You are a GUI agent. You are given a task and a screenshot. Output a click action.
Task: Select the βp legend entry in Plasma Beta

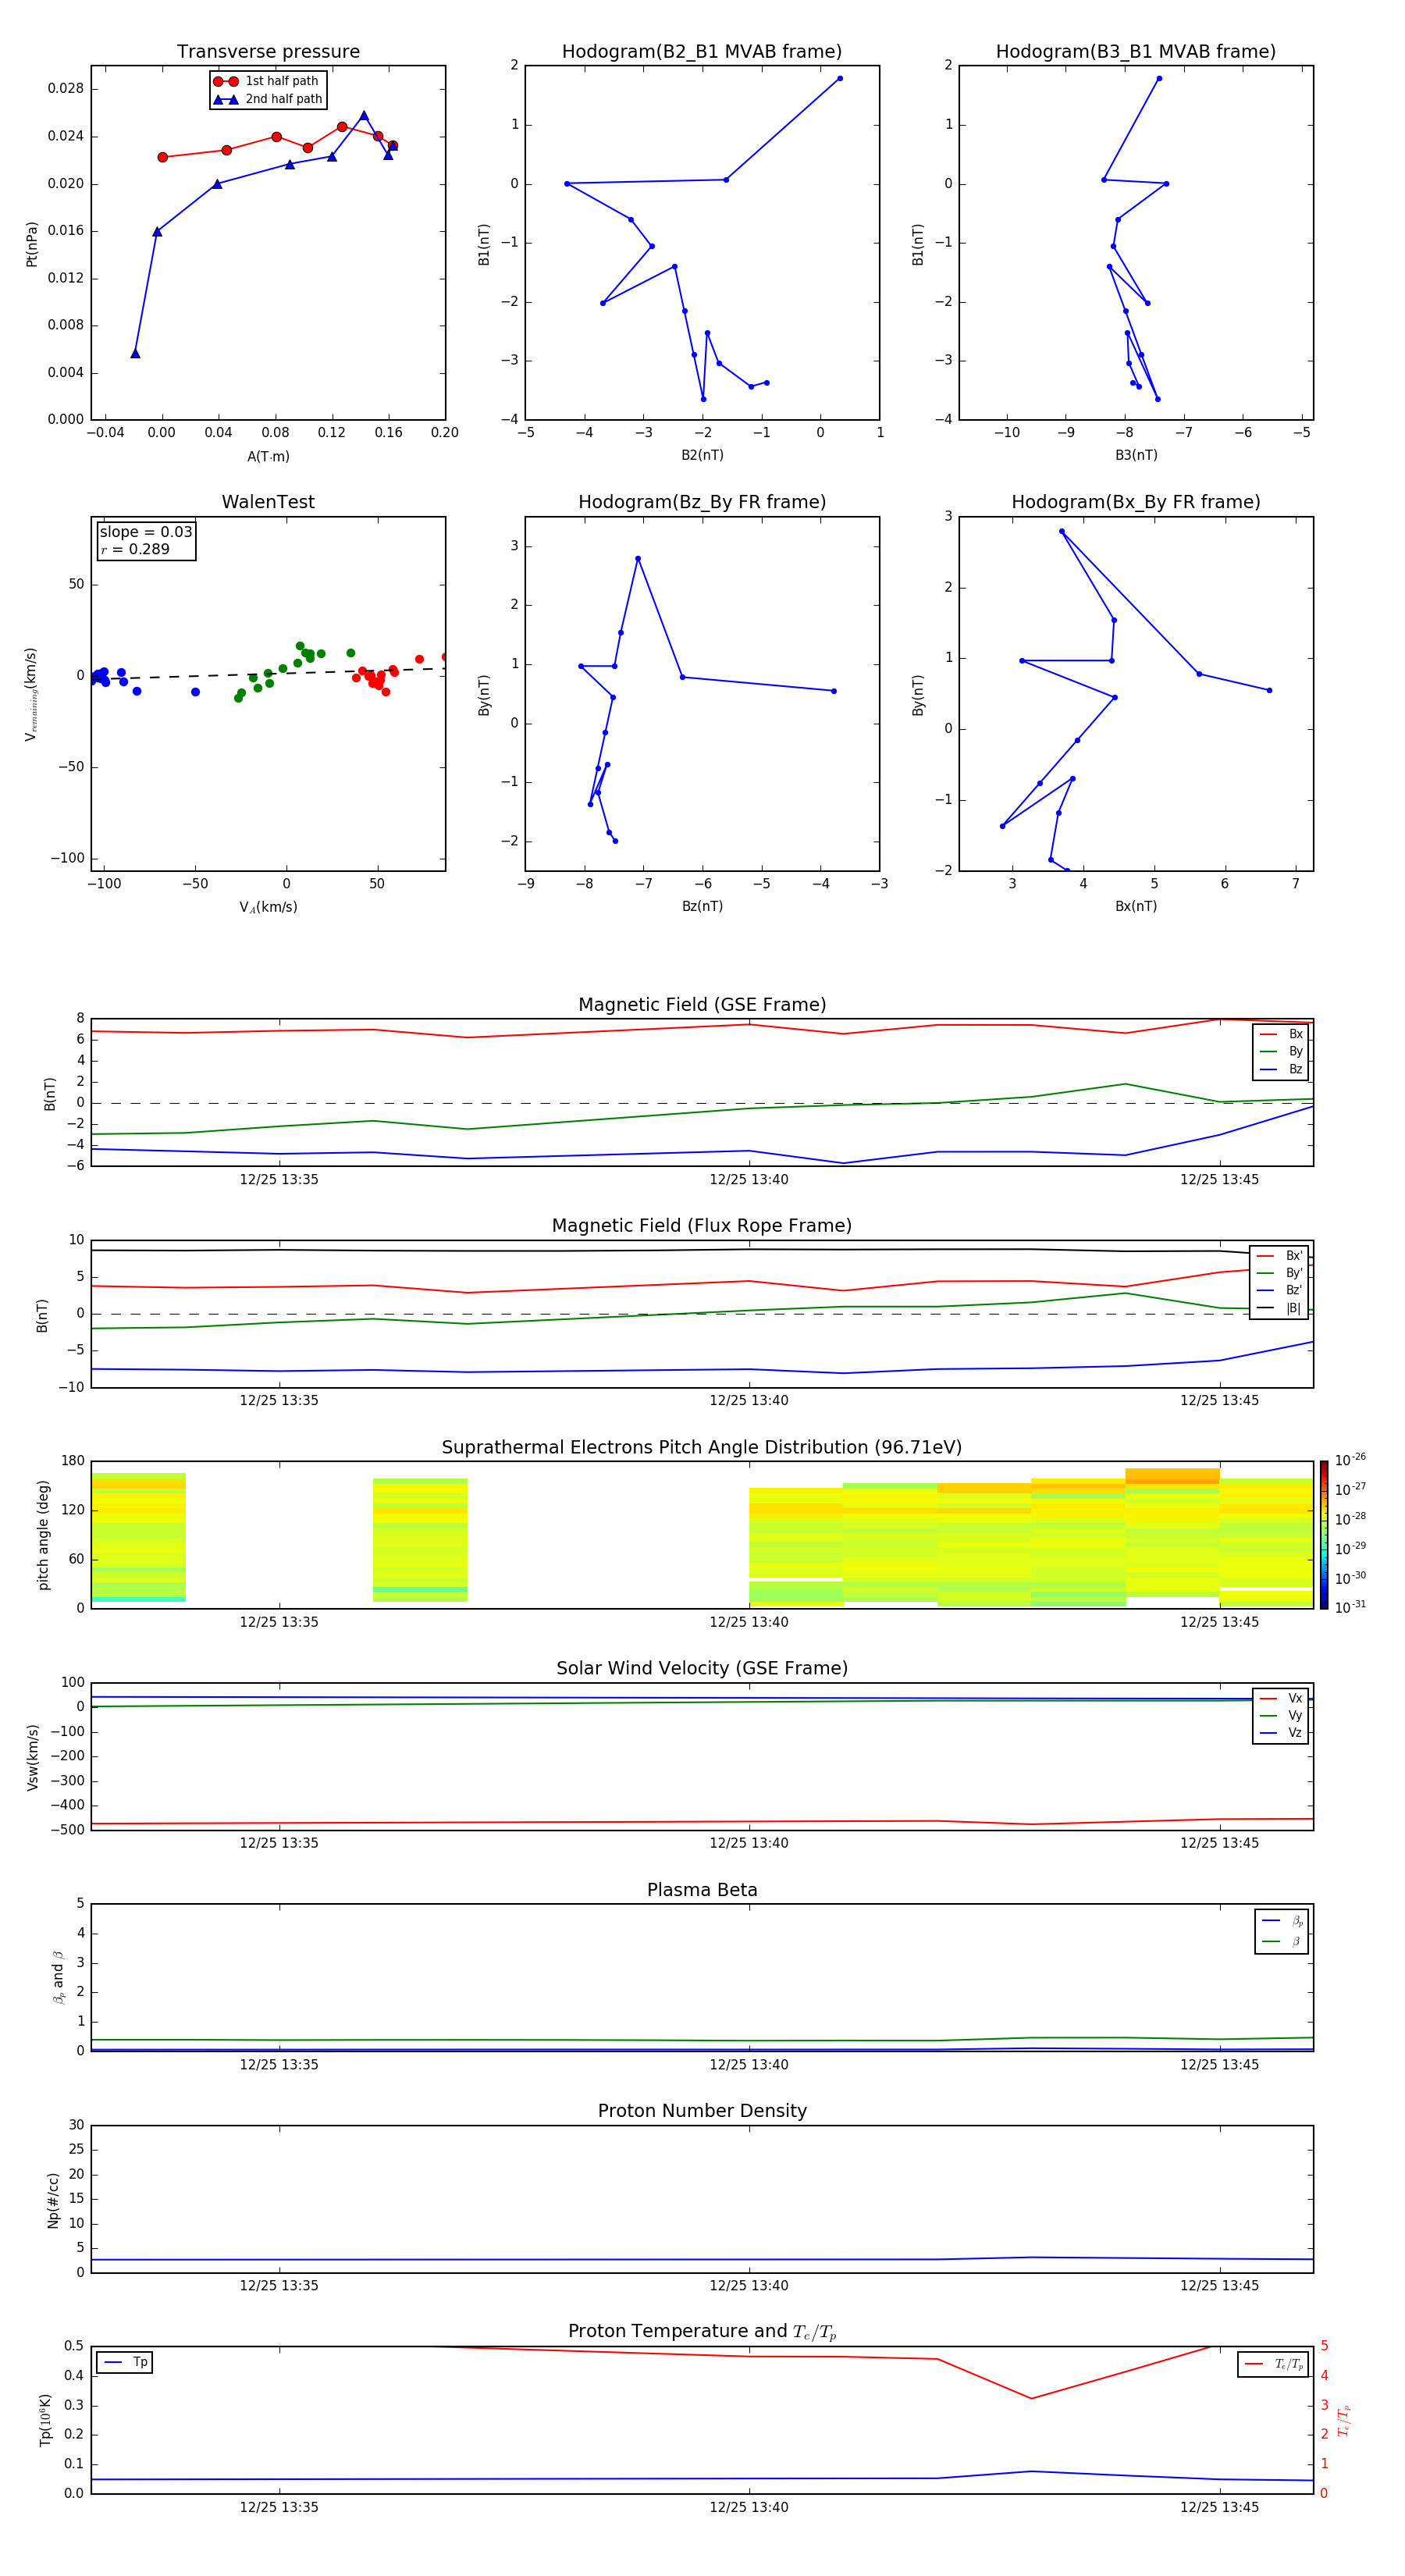pyautogui.click(x=1282, y=1921)
